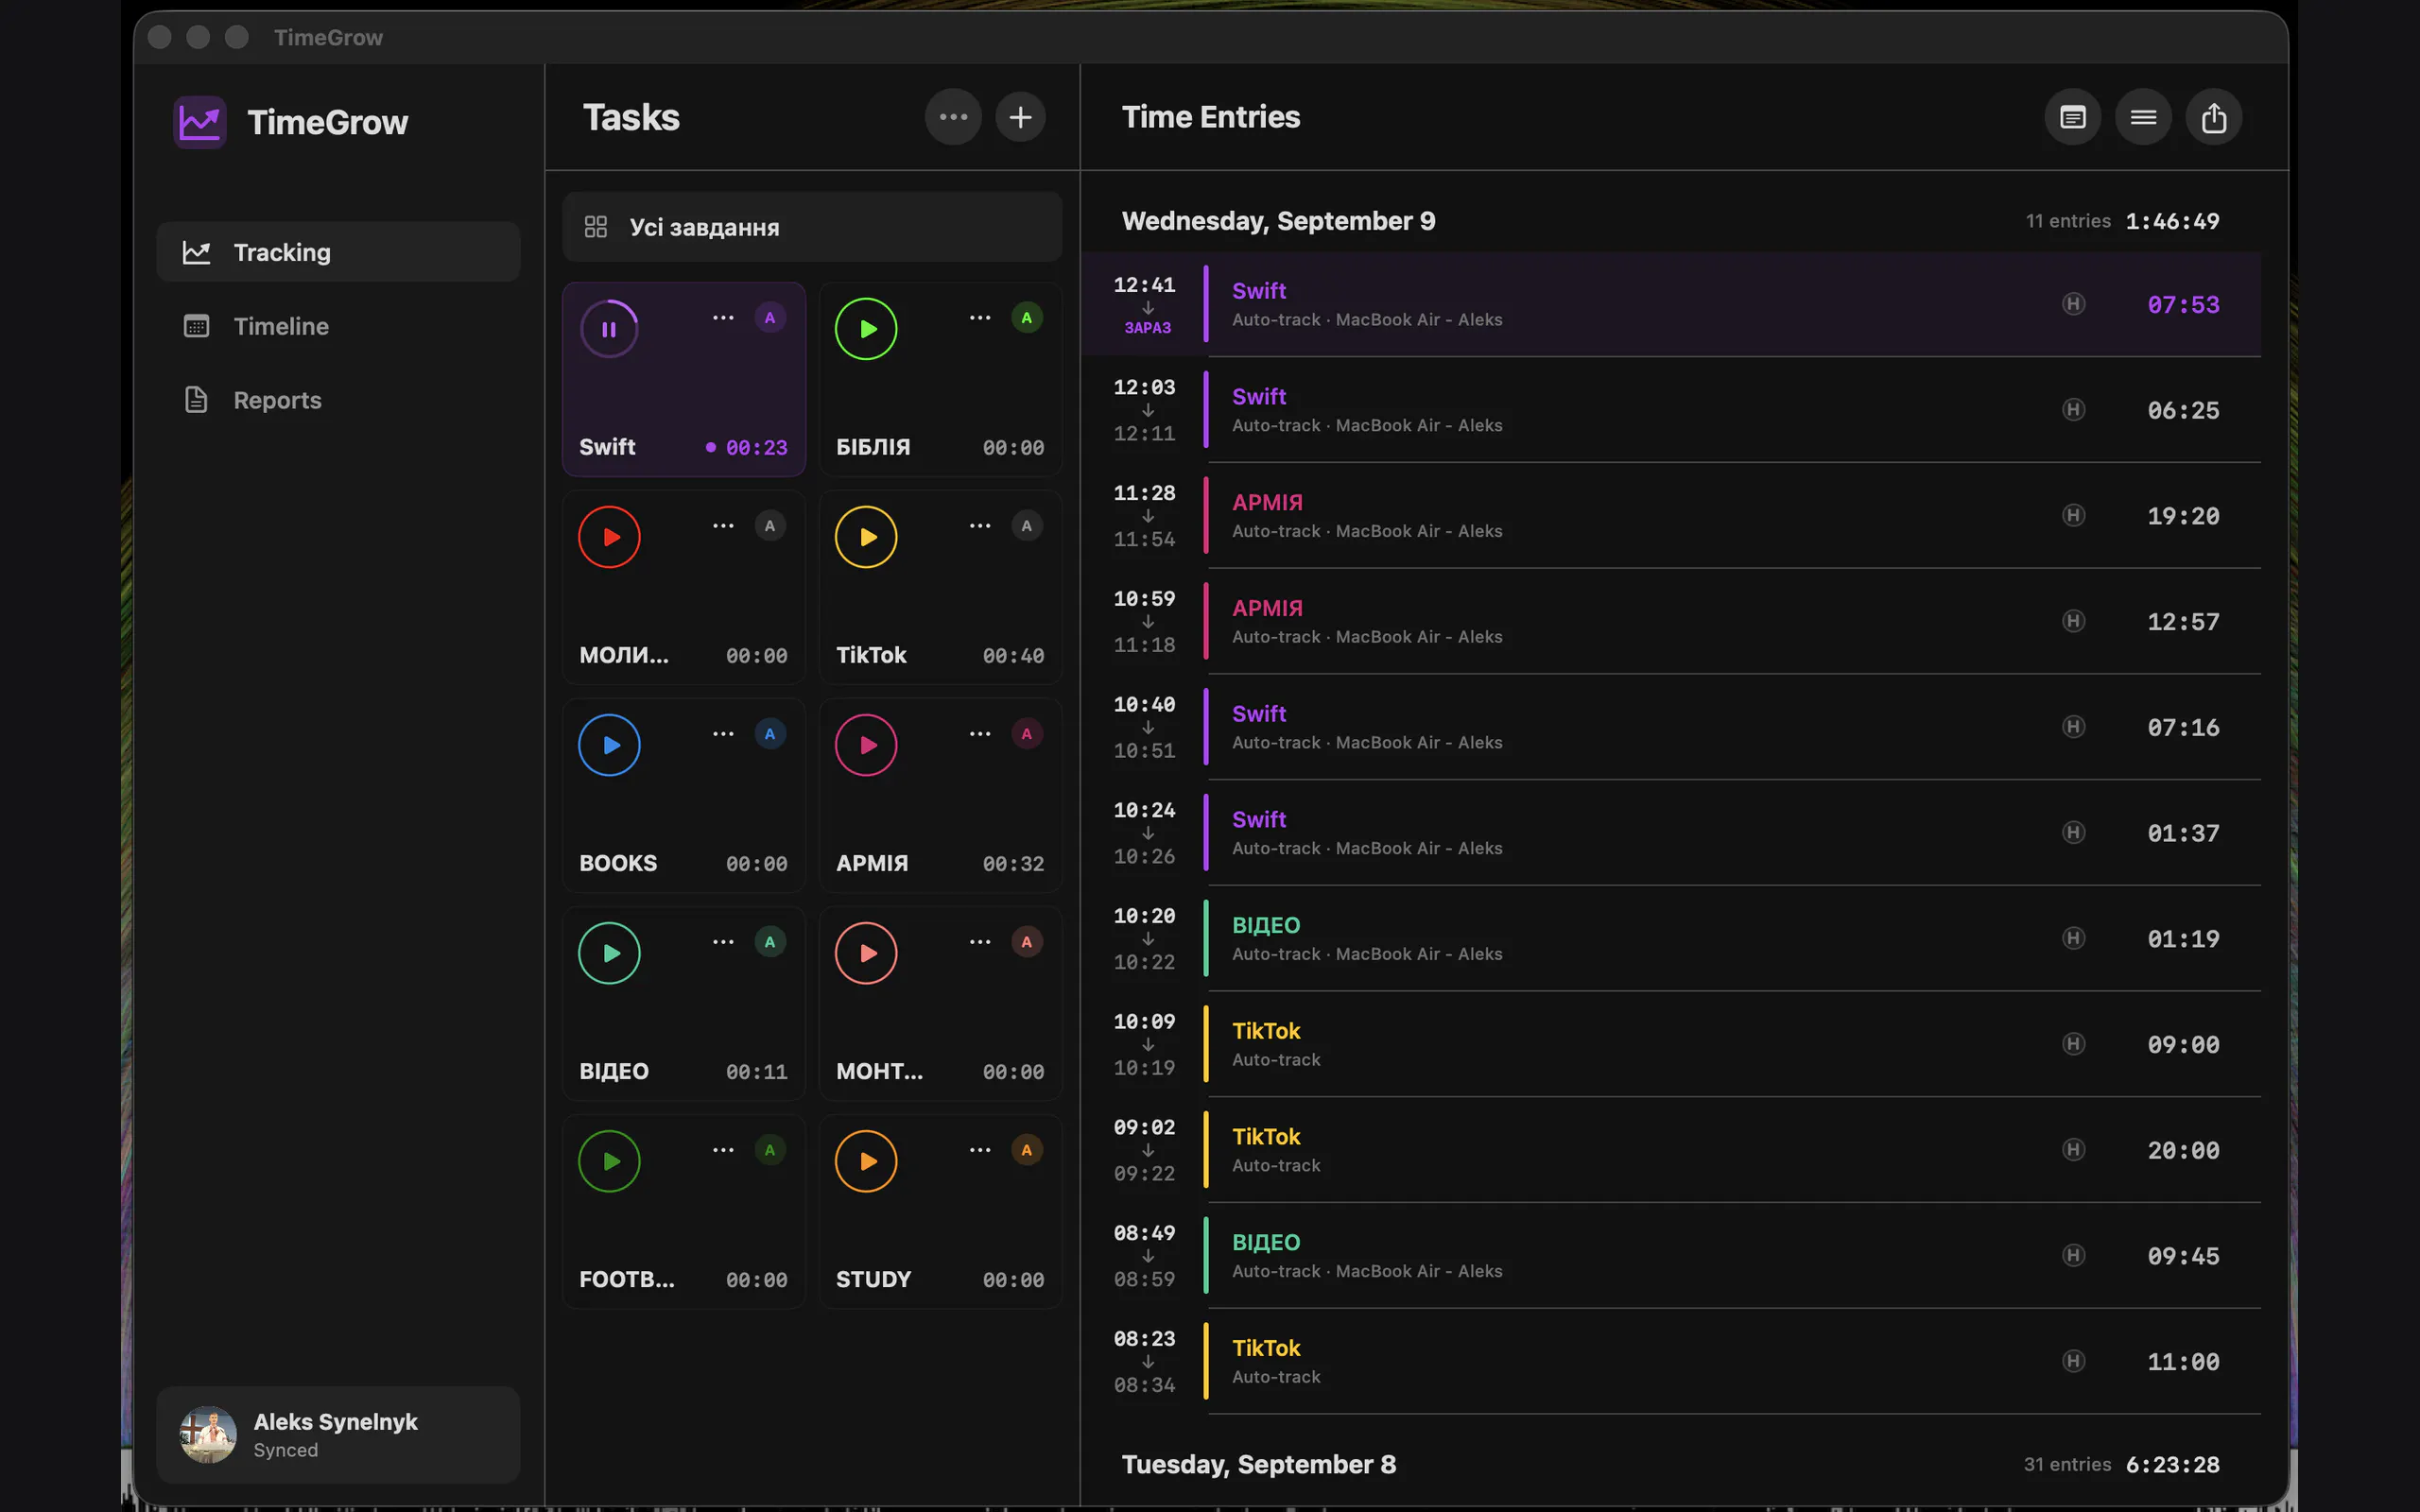Start the МОЛИ... task timer
Viewport: 2420px width, 1512px height.
click(609, 537)
